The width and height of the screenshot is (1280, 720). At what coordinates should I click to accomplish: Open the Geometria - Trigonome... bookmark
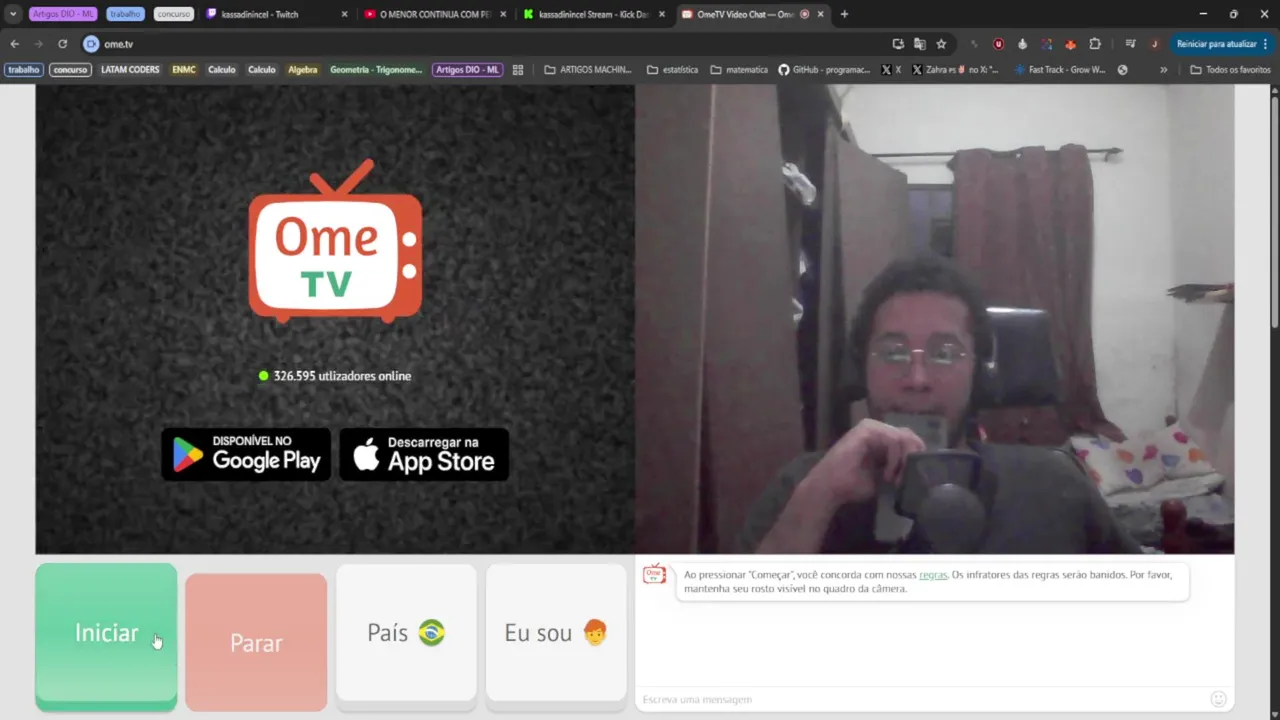[376, 70]
